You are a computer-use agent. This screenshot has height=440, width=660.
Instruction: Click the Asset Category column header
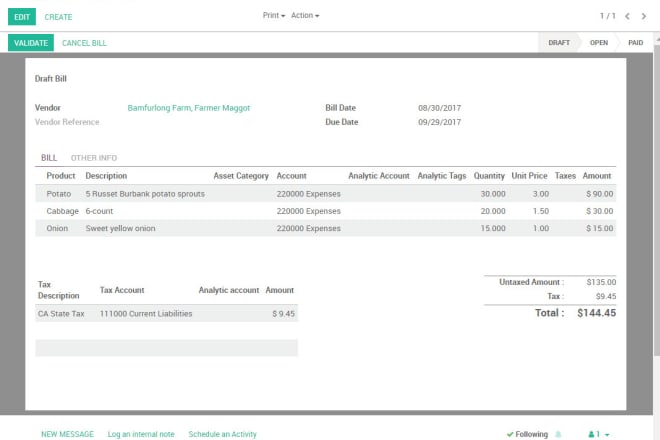[241, 176]
